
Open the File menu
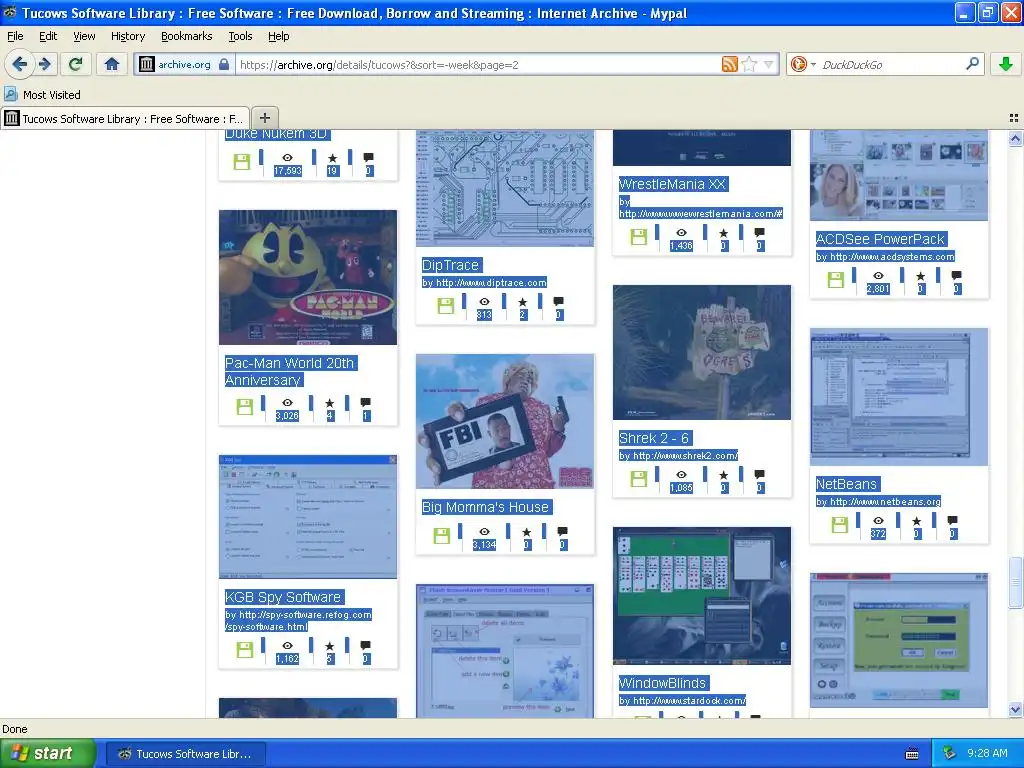click(15, 36)
